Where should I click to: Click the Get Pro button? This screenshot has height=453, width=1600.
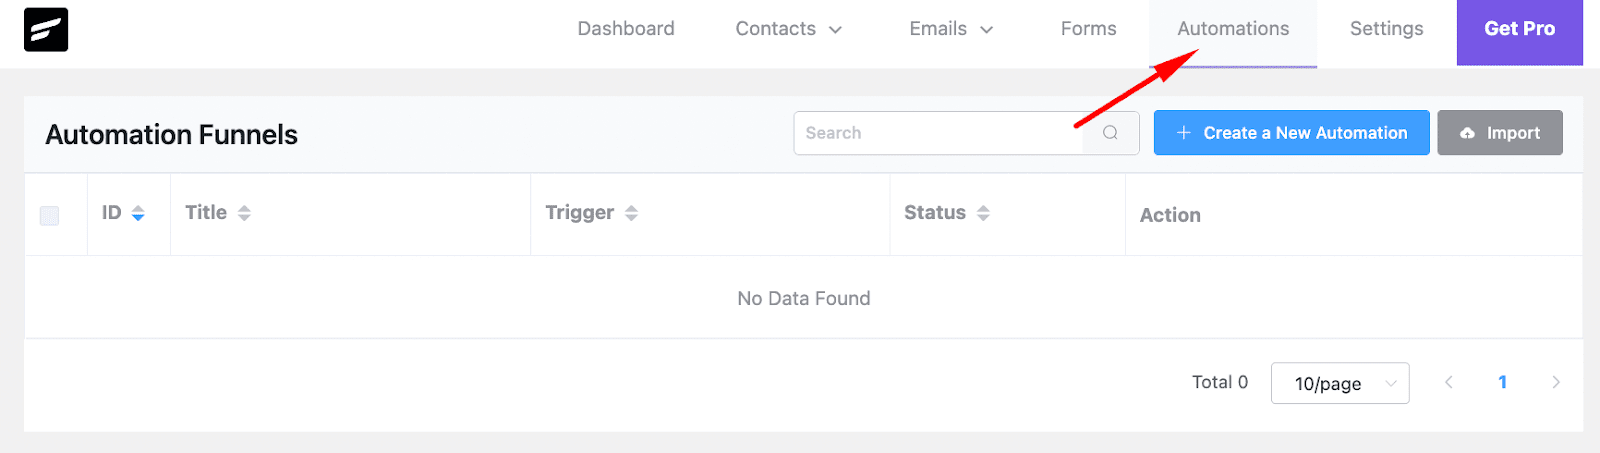coord(1519,29)
